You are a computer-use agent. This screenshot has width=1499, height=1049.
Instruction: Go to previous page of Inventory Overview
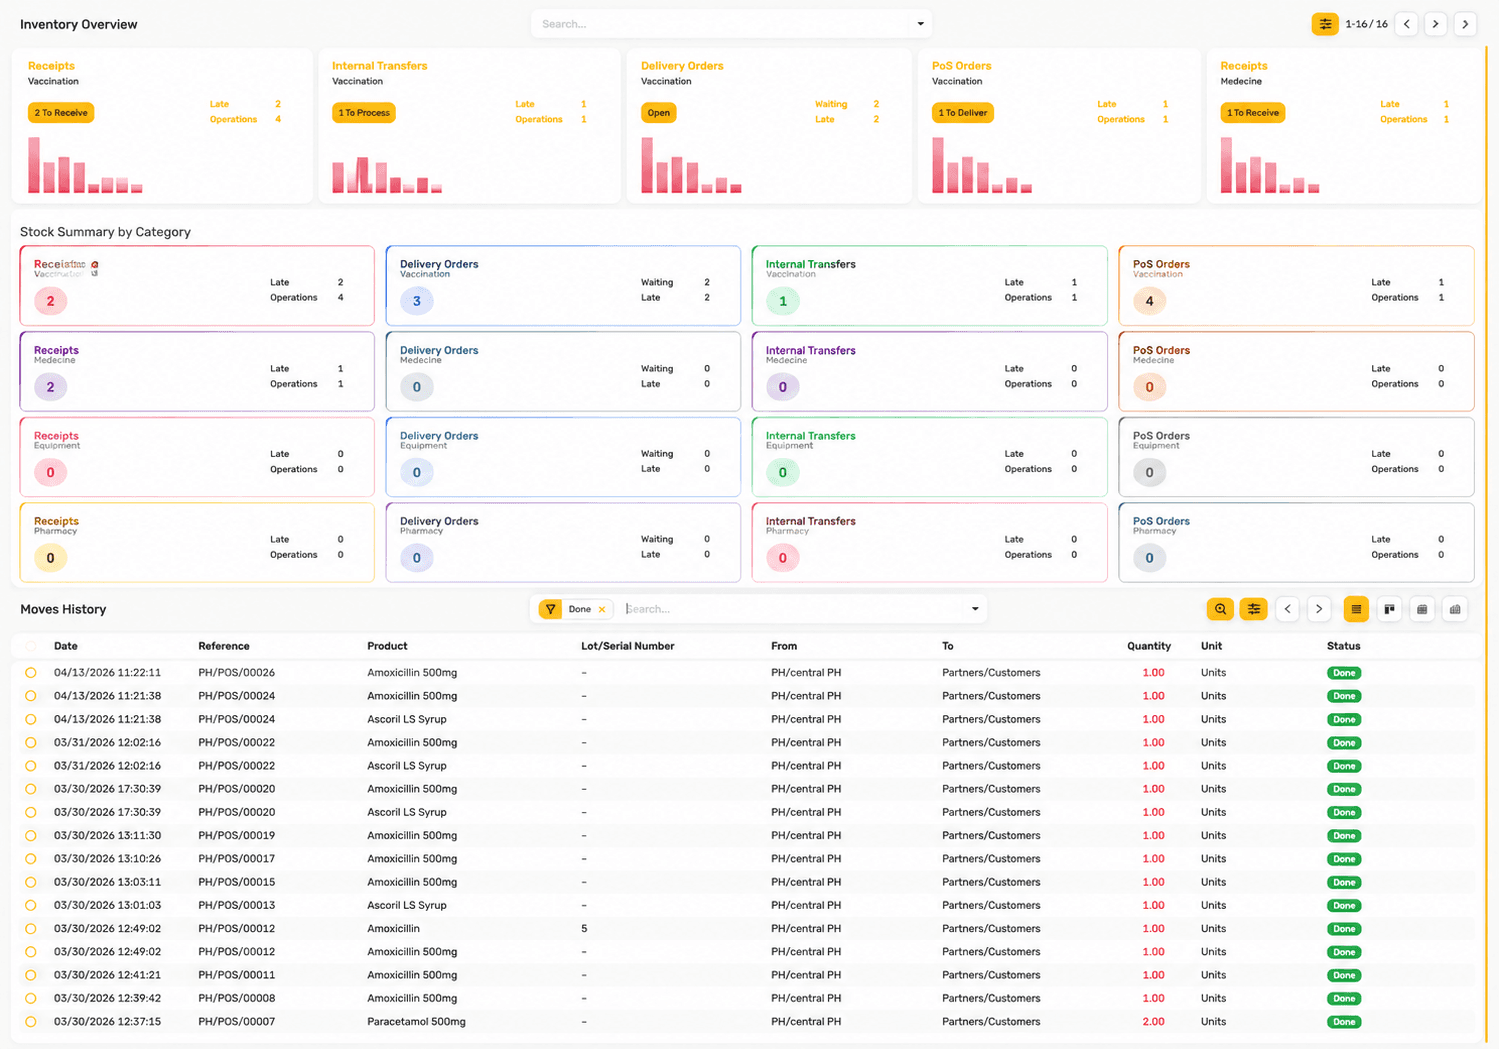(x=1407, y=24)
